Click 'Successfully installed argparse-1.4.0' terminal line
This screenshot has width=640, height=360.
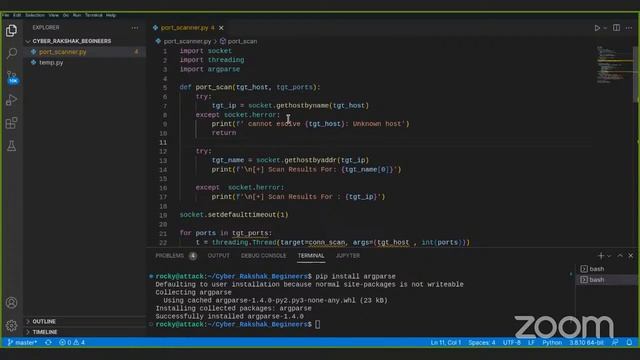(x=229, y=316)
